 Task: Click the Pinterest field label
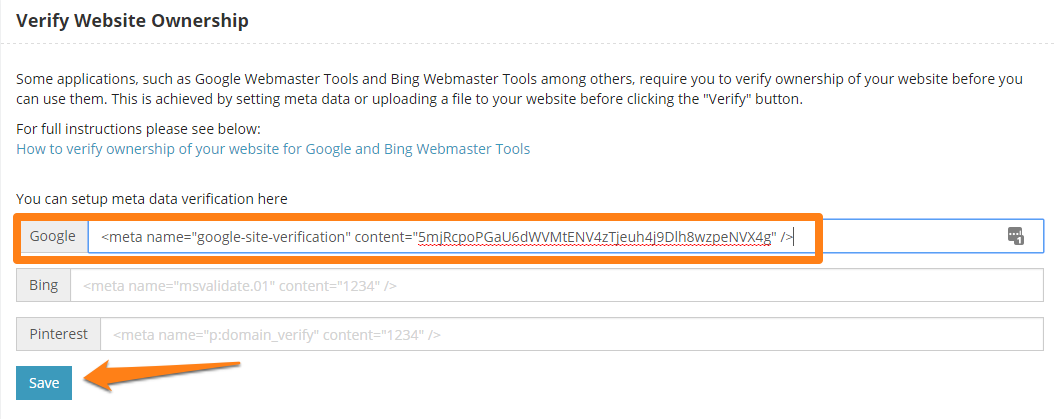coord(59,335)
